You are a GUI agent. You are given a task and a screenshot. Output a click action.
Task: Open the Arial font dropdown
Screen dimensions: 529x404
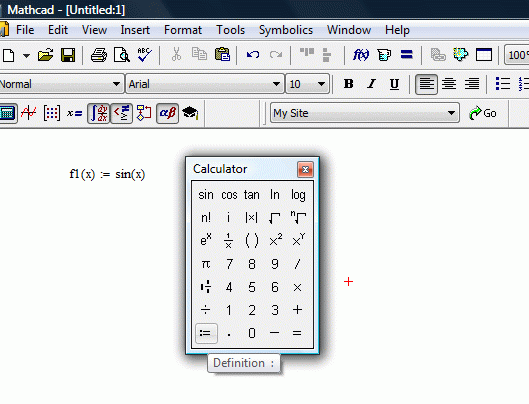point(276,84)
